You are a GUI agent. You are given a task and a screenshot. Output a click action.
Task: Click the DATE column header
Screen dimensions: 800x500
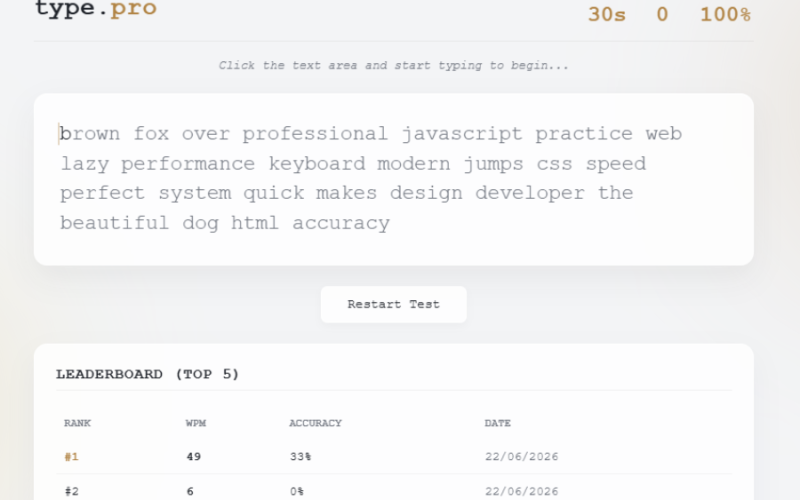click(x=497, y=423)
